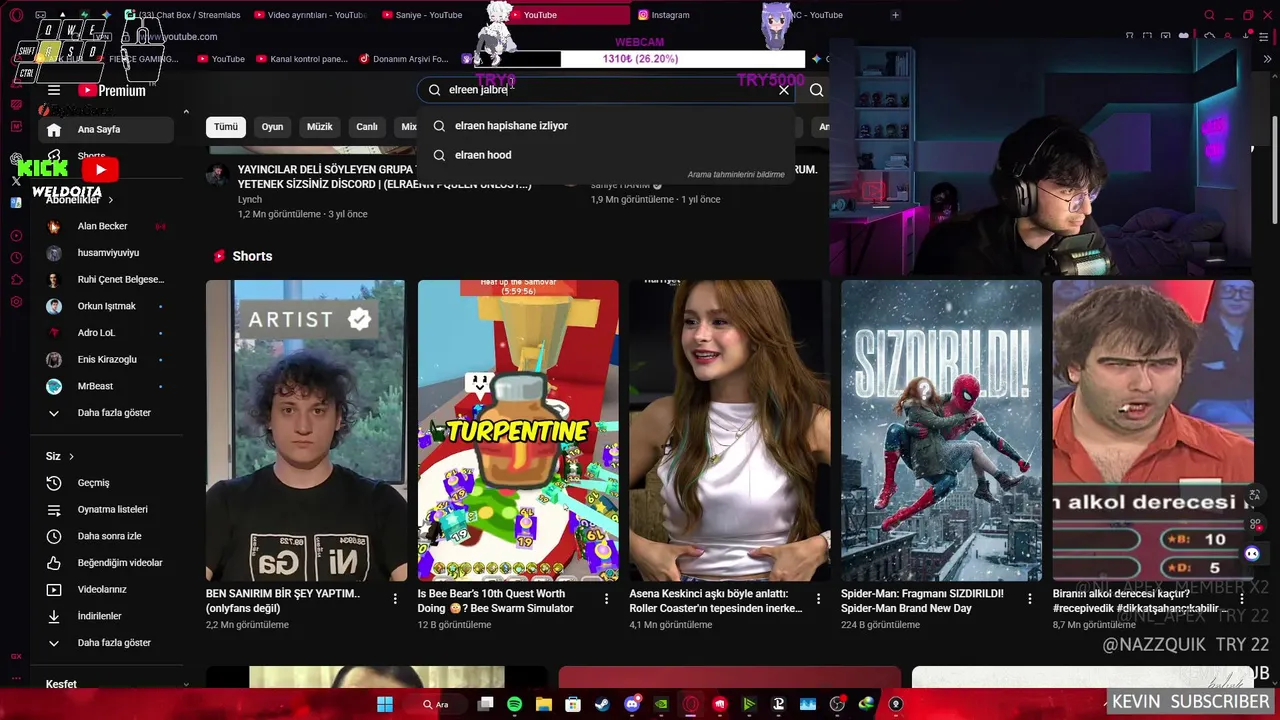Open the YouTube hamburger guide menu

(54, 90)
